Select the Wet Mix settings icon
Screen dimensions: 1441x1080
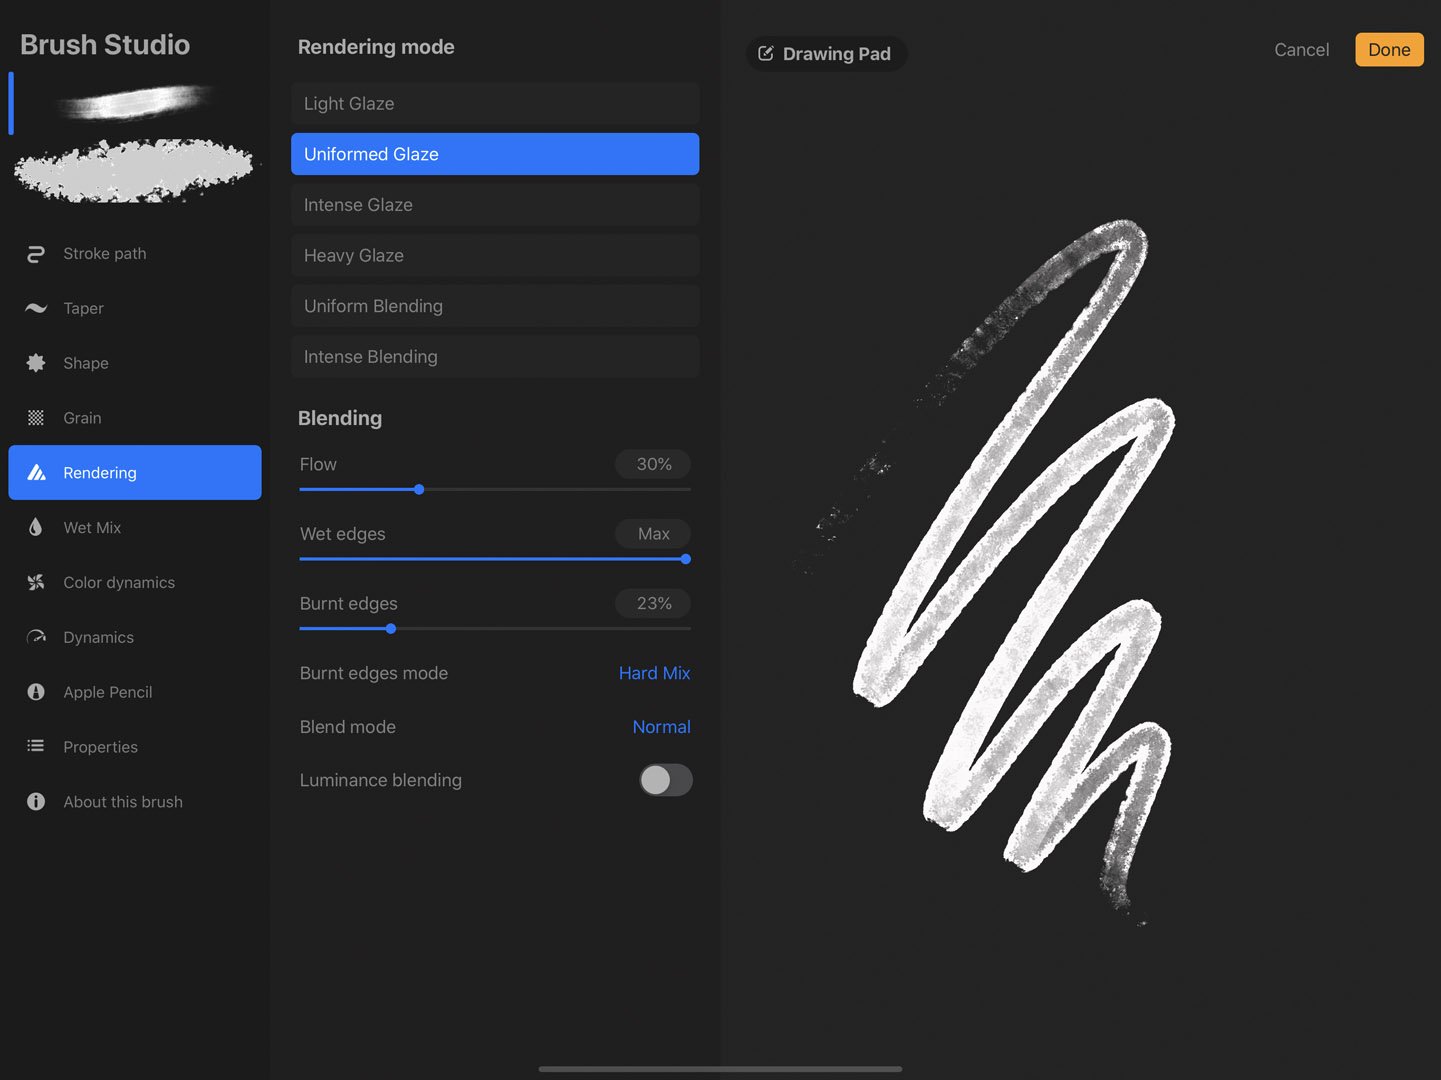pyautogui.click(x=35, y=527)
